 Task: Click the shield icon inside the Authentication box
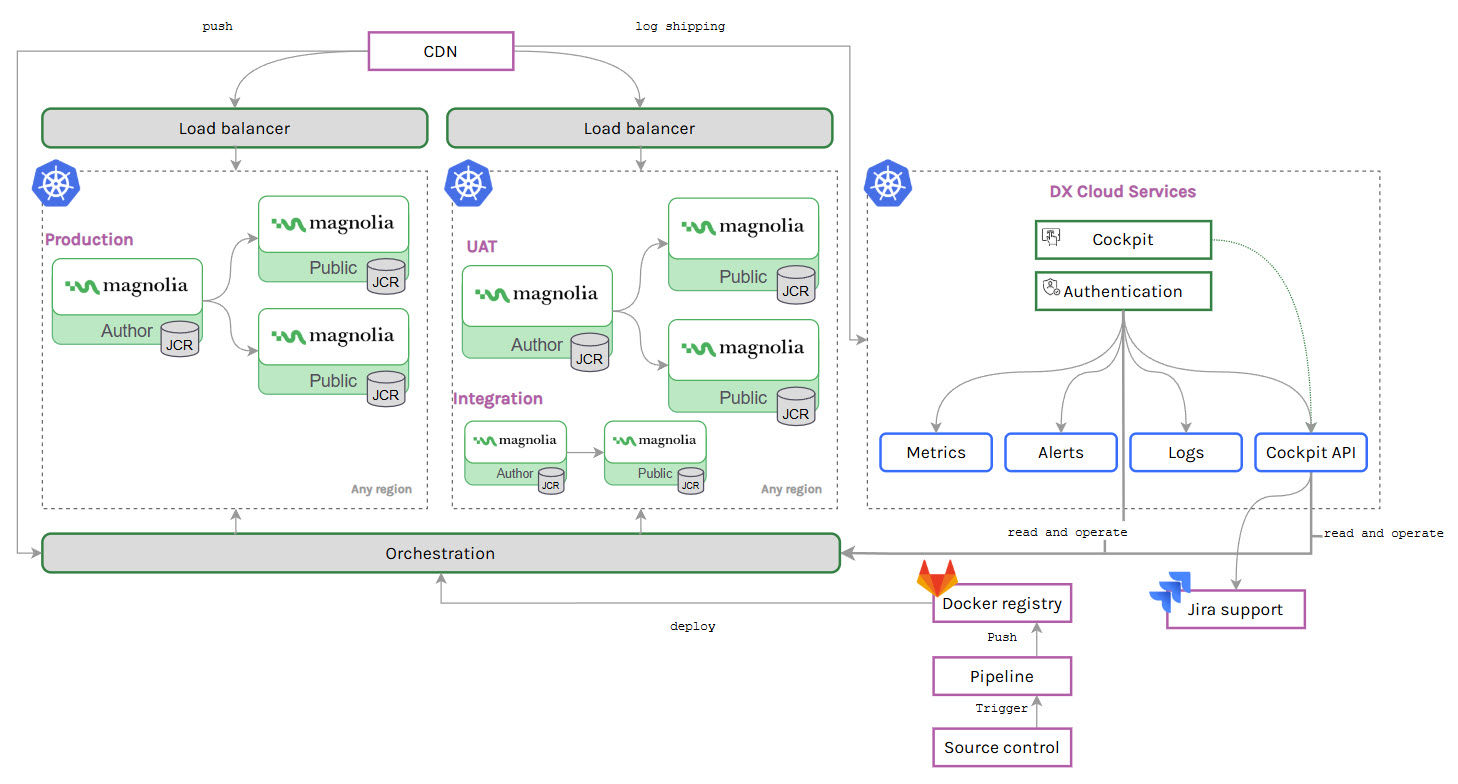[x=1051, y=288]
